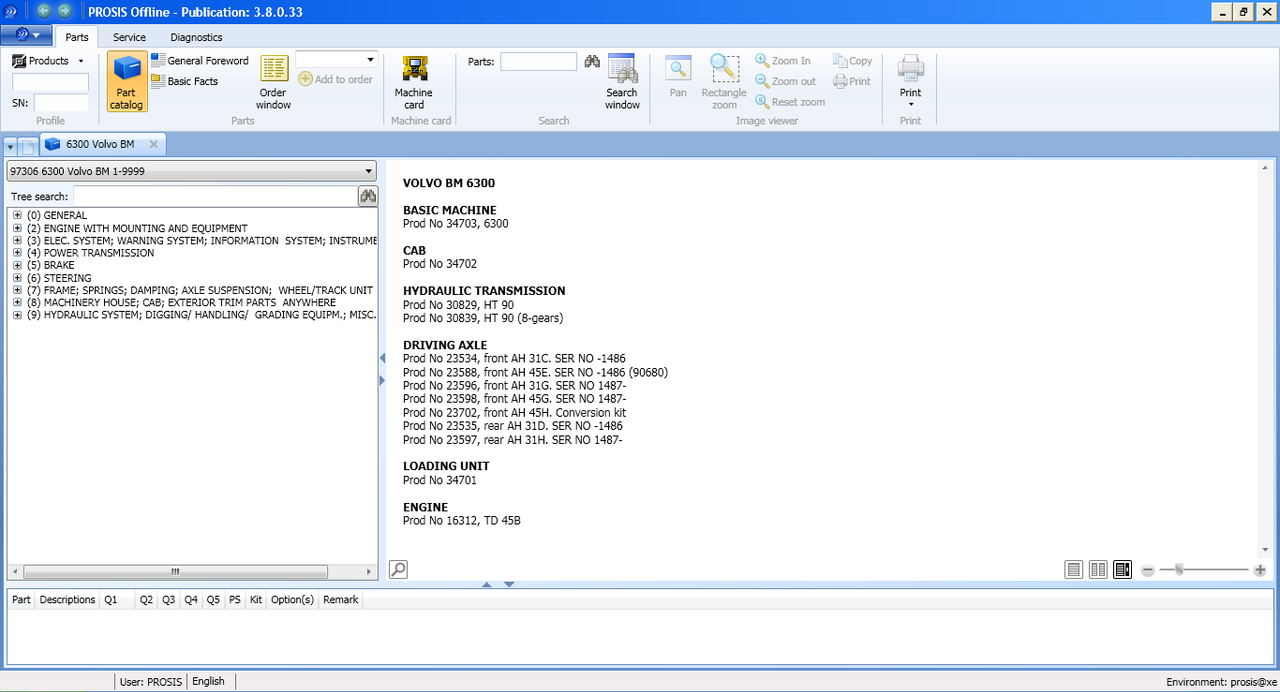Expand (9) HYDRAULIC SYSTEM node
The height and width of the screenshot is (692, 1280).
17,315
